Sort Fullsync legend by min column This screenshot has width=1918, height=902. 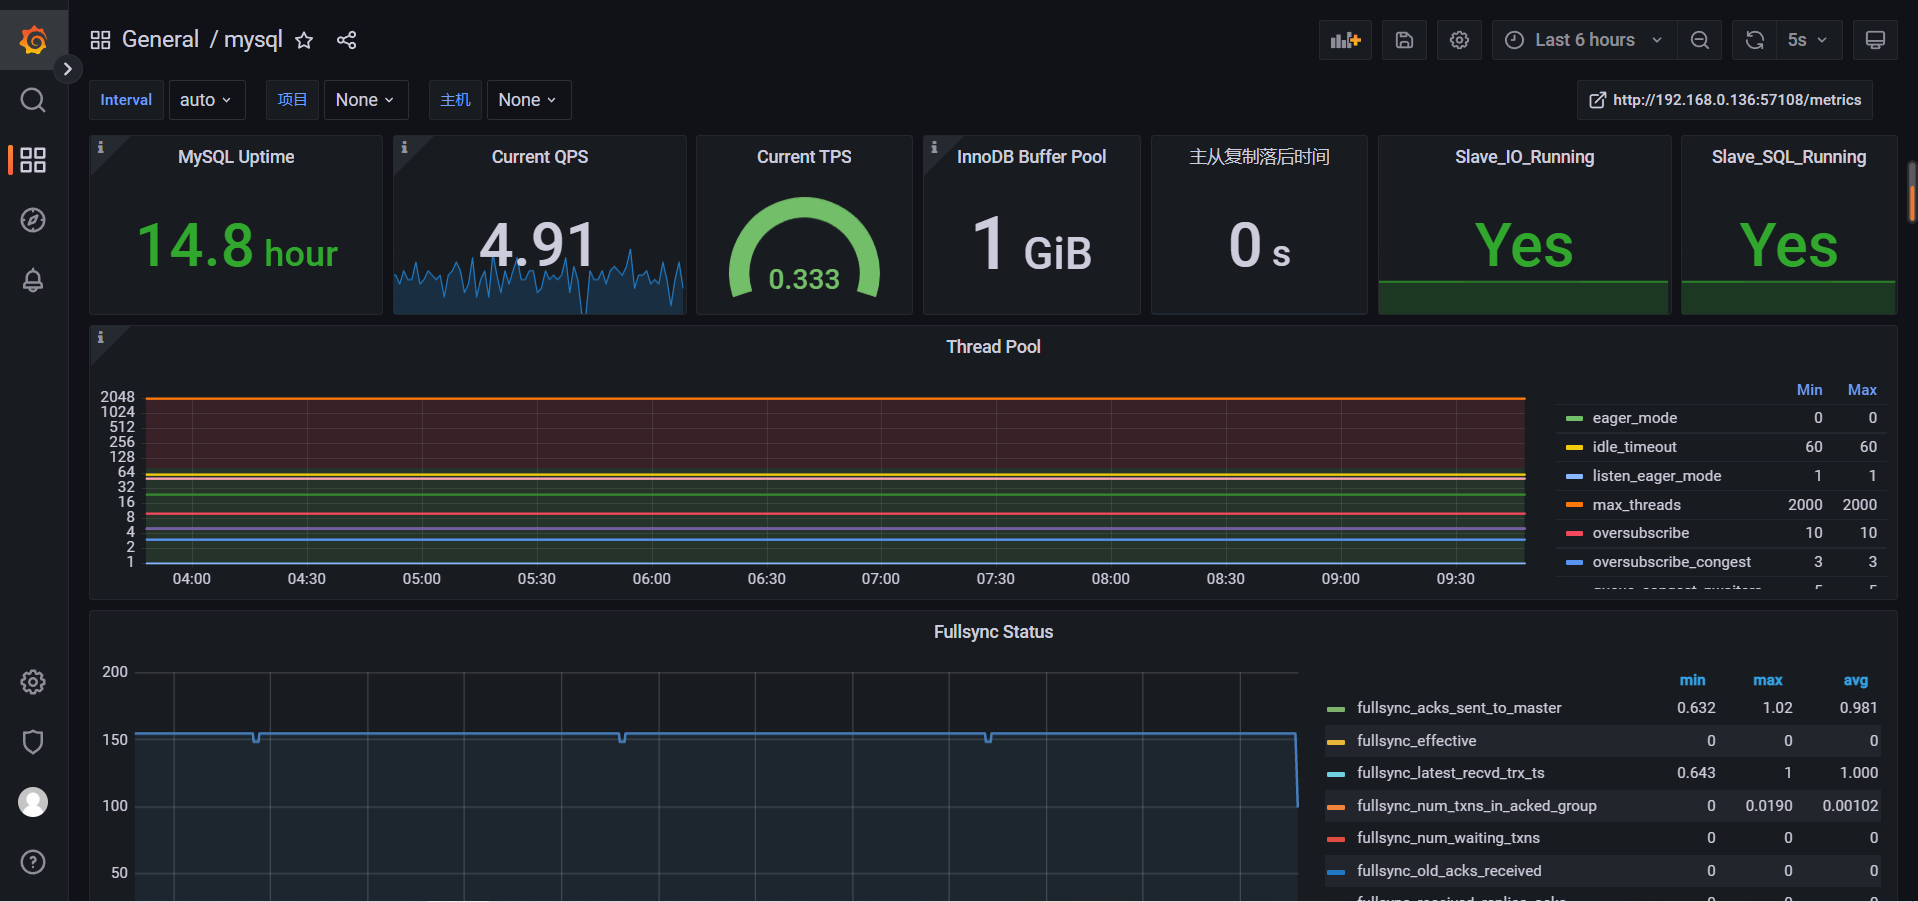pyautogui.click(x=1692, y=680)
